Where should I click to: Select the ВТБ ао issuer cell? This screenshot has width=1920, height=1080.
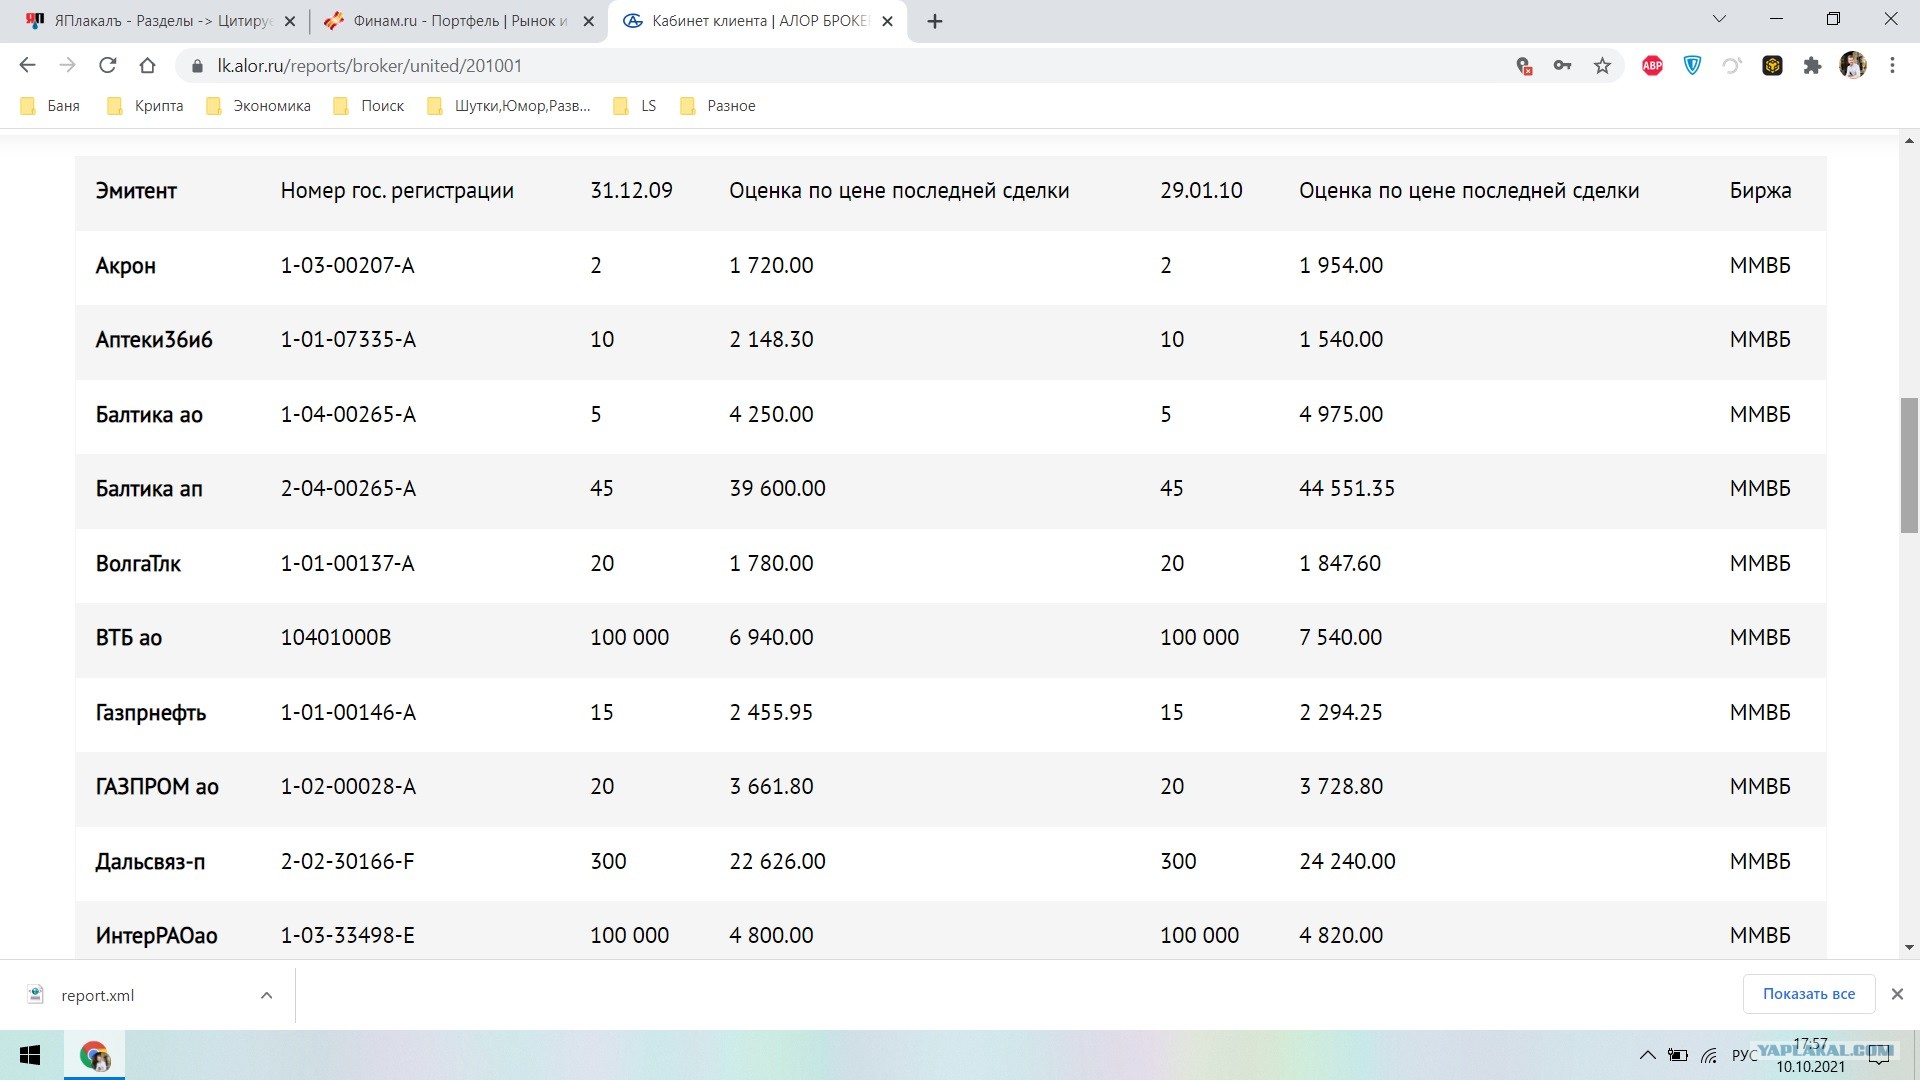(129, 638)
